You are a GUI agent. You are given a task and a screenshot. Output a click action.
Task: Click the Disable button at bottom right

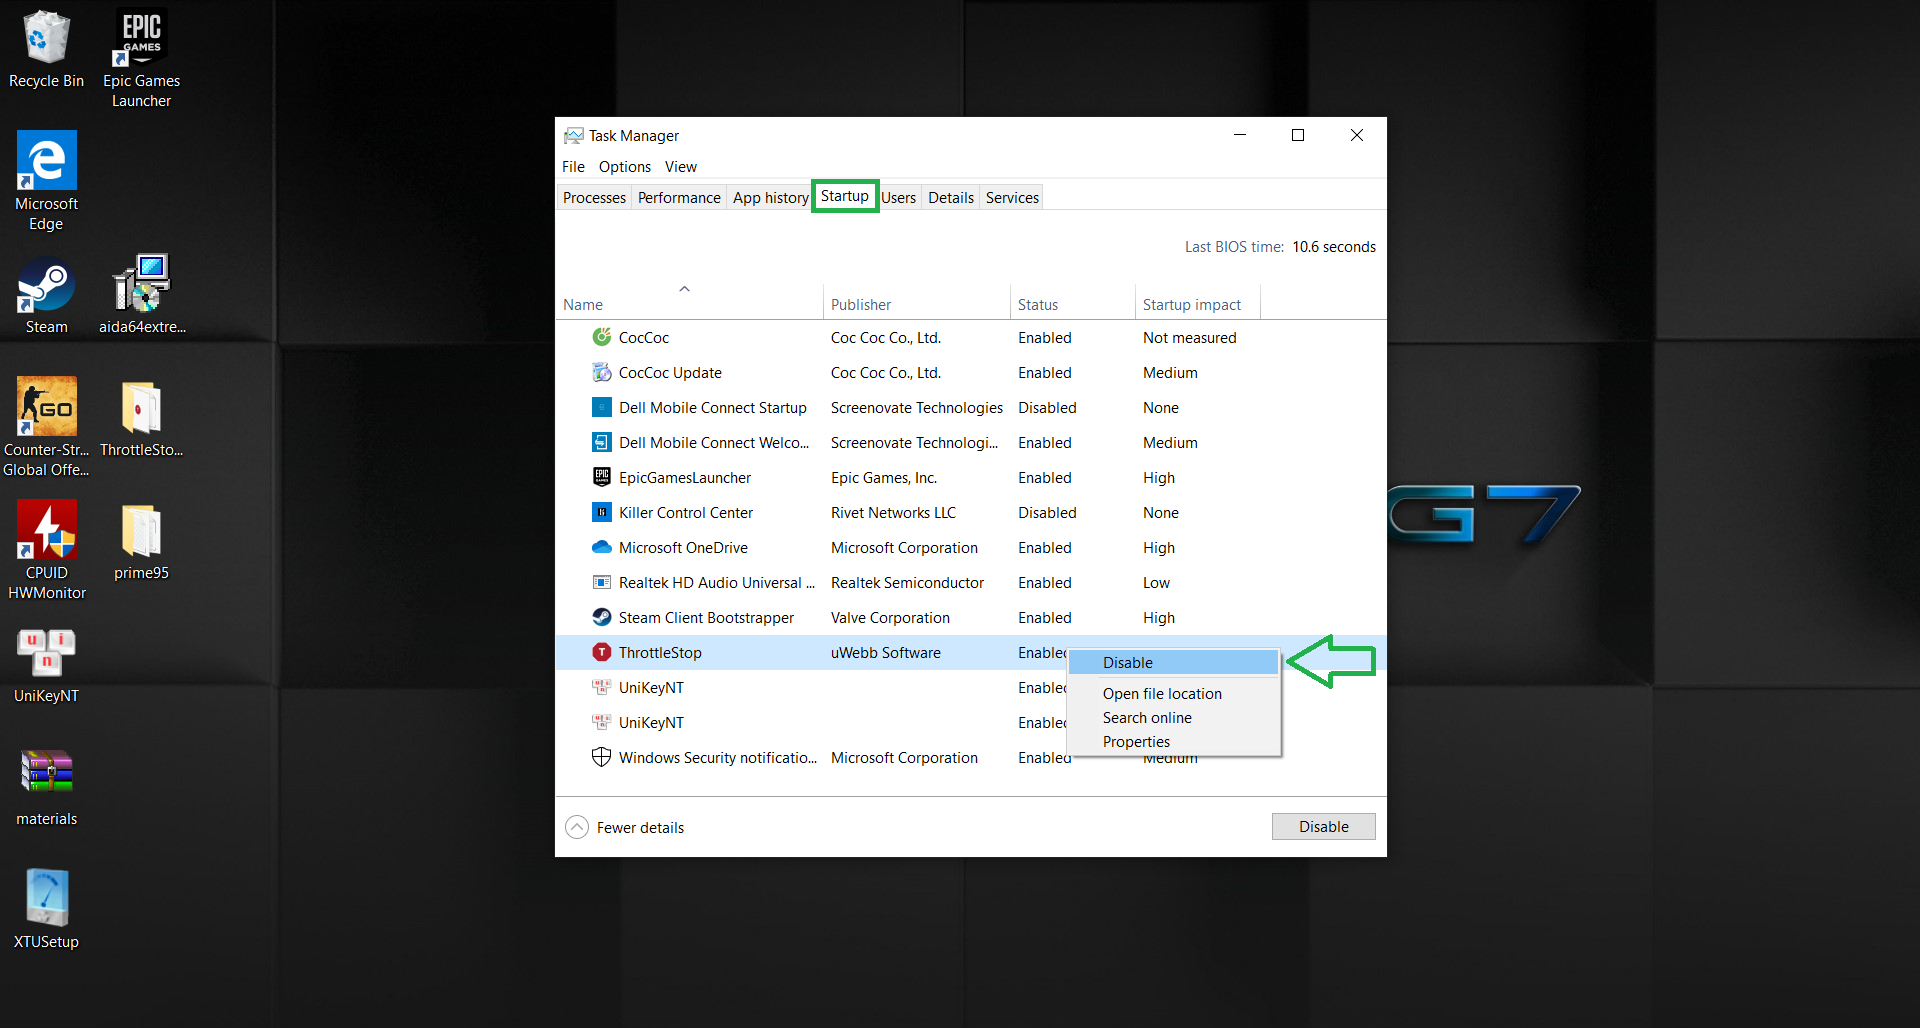tap(1323, 826)
